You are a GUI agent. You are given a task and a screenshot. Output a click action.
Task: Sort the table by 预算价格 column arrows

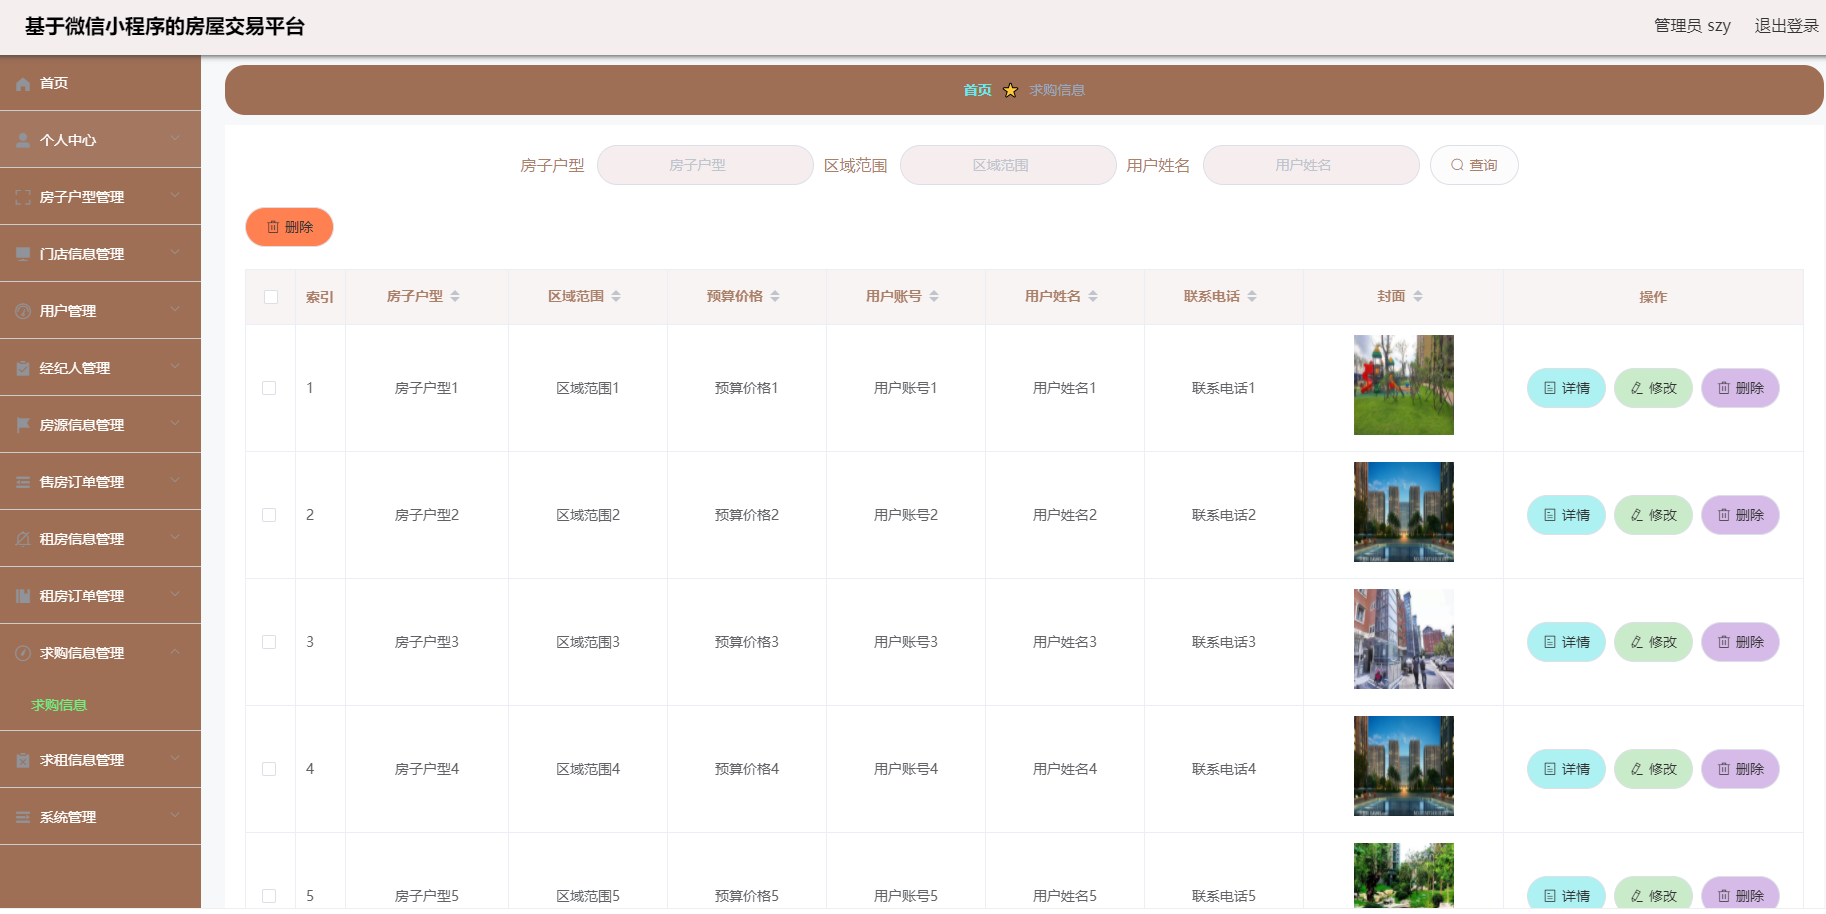point(775,296)
